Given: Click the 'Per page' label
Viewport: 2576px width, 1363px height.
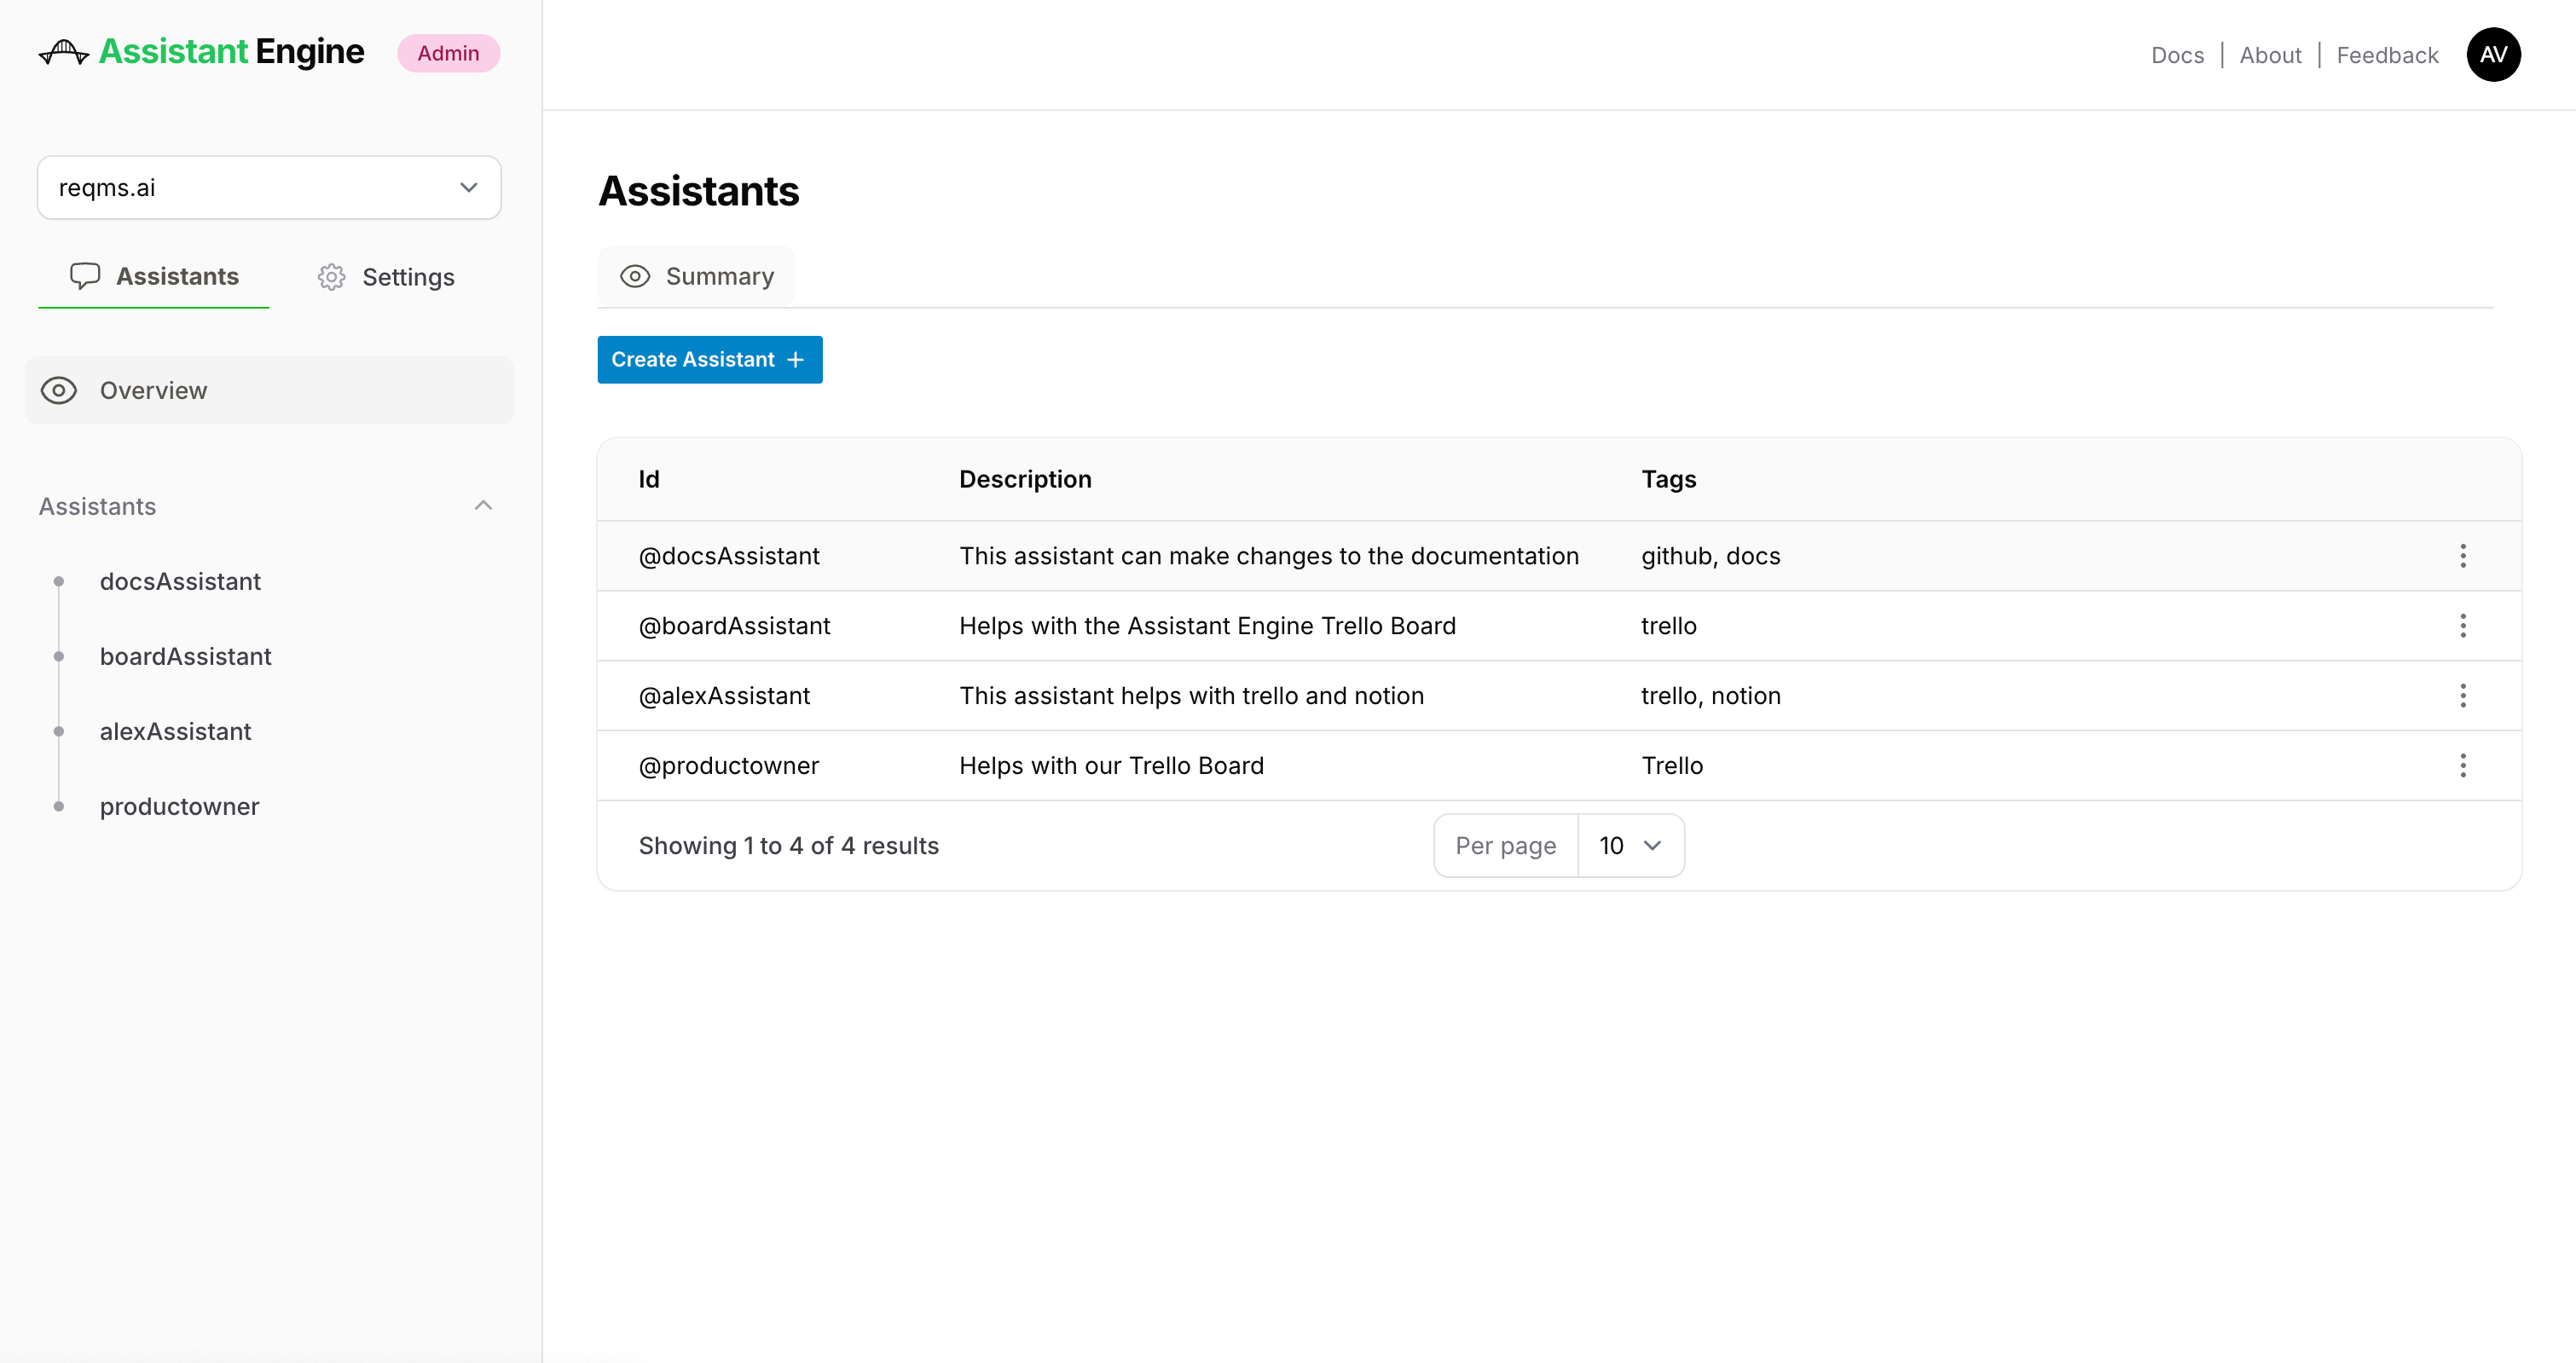Looking at the screenshot, I should (1505, 846).
